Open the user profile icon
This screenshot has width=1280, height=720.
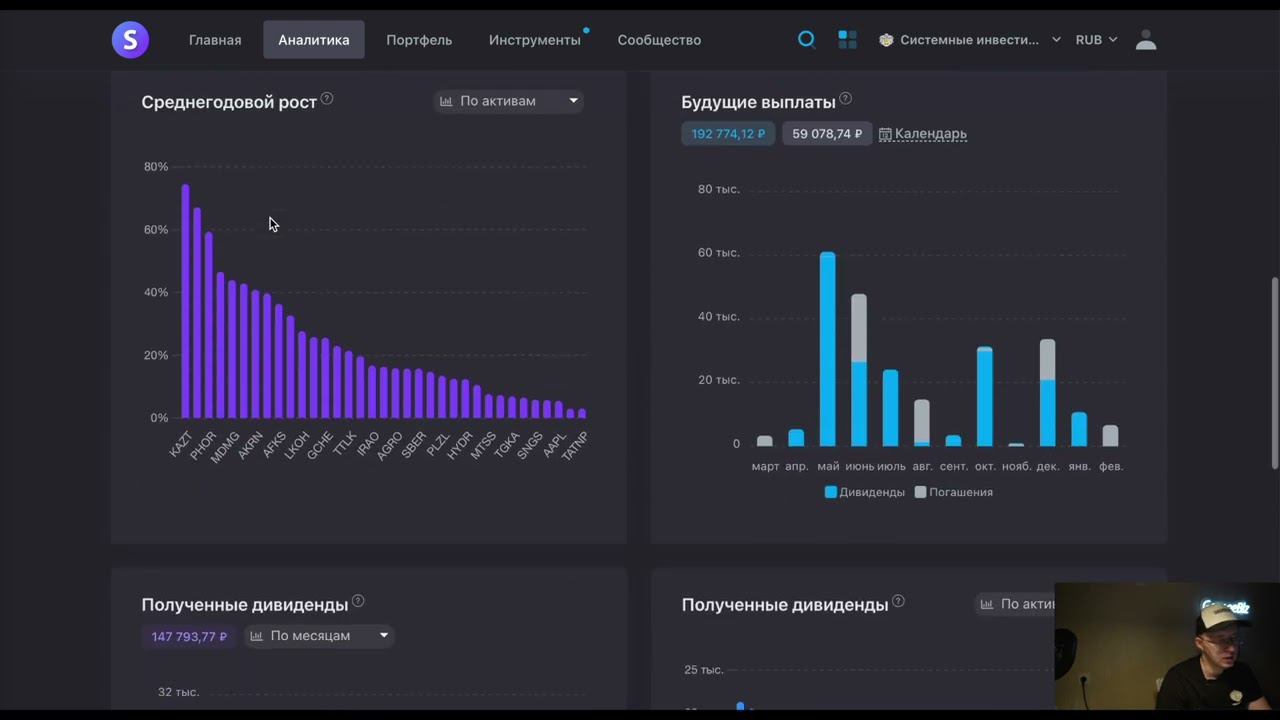[x=1146, y=40]
